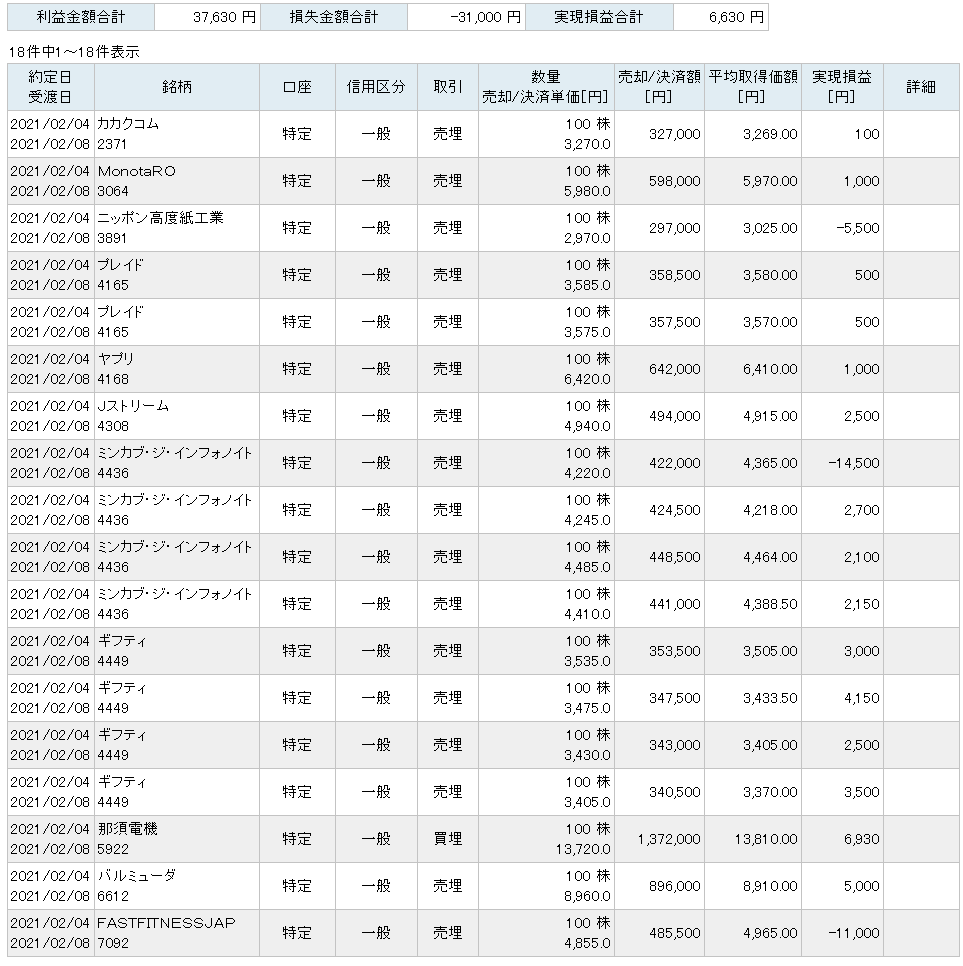This screenshot has height=966, width=963.
Task: Select the ニッポン高度紙工業 3891 stock name
Action: tap(160, 228)
